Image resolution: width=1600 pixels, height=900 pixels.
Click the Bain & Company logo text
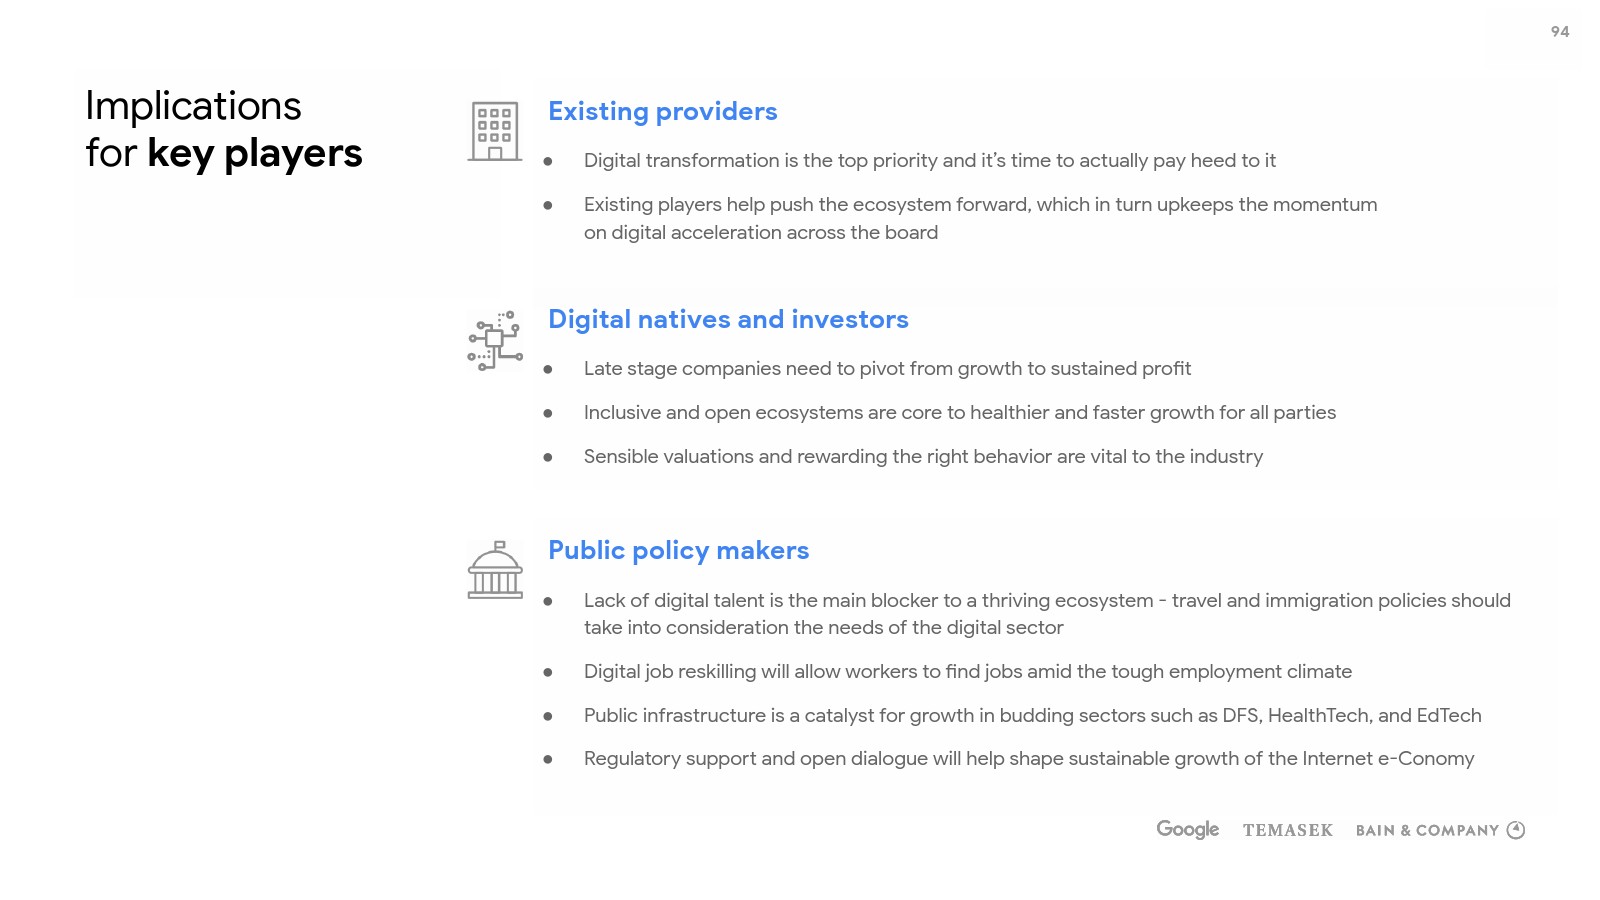[x=1427, y=830]
